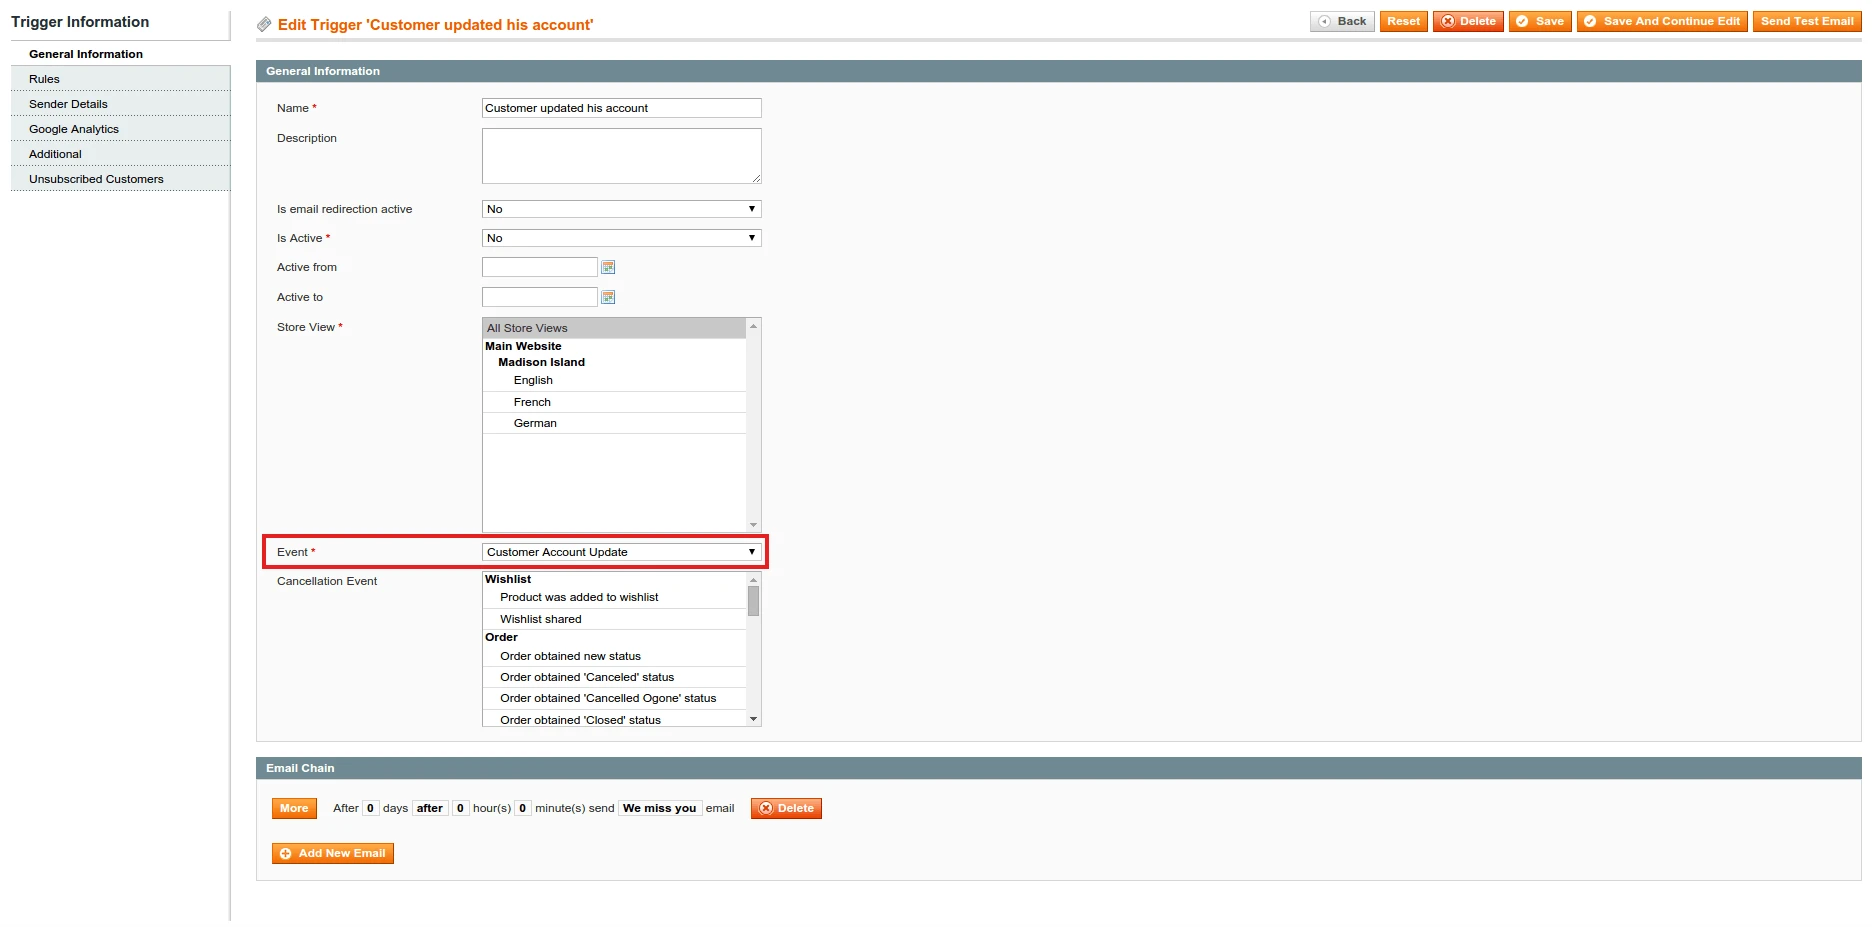
Task: Click the paperclip icon beside the trigger title
Action: pos(264,24)
